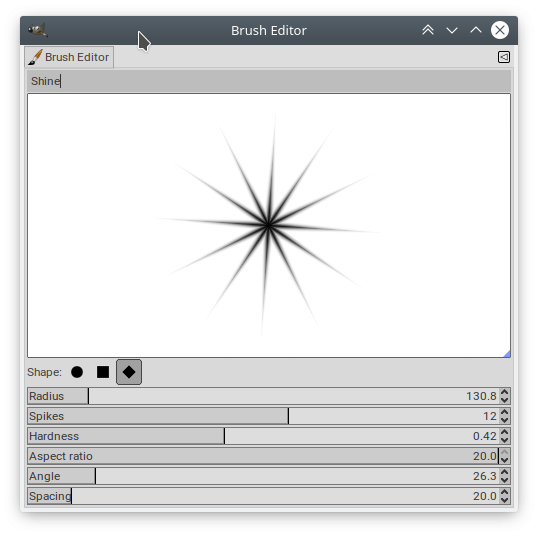Click the blue preview resize corner handle
This screenshot has height=536, width=538.
pyautogui.click(x=507, y=354)
